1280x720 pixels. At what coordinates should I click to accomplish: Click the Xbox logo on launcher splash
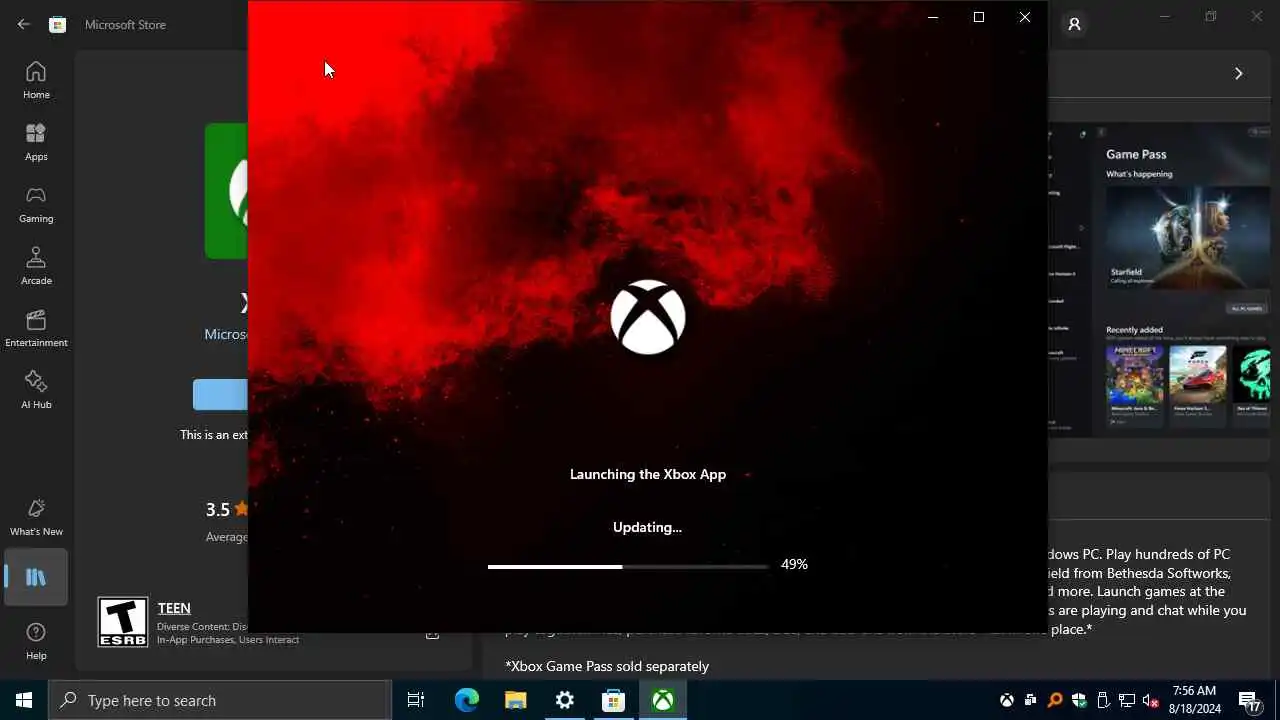(648, 317)
